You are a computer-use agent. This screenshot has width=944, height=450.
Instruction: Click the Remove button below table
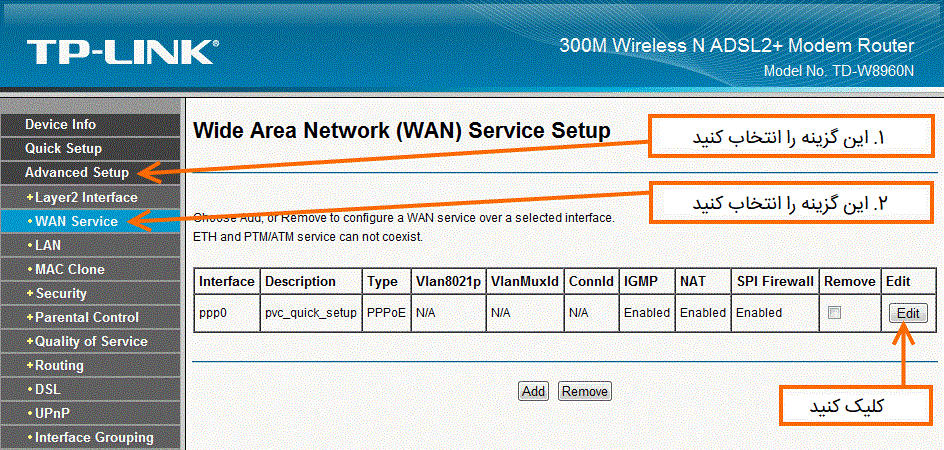[585, 392]
